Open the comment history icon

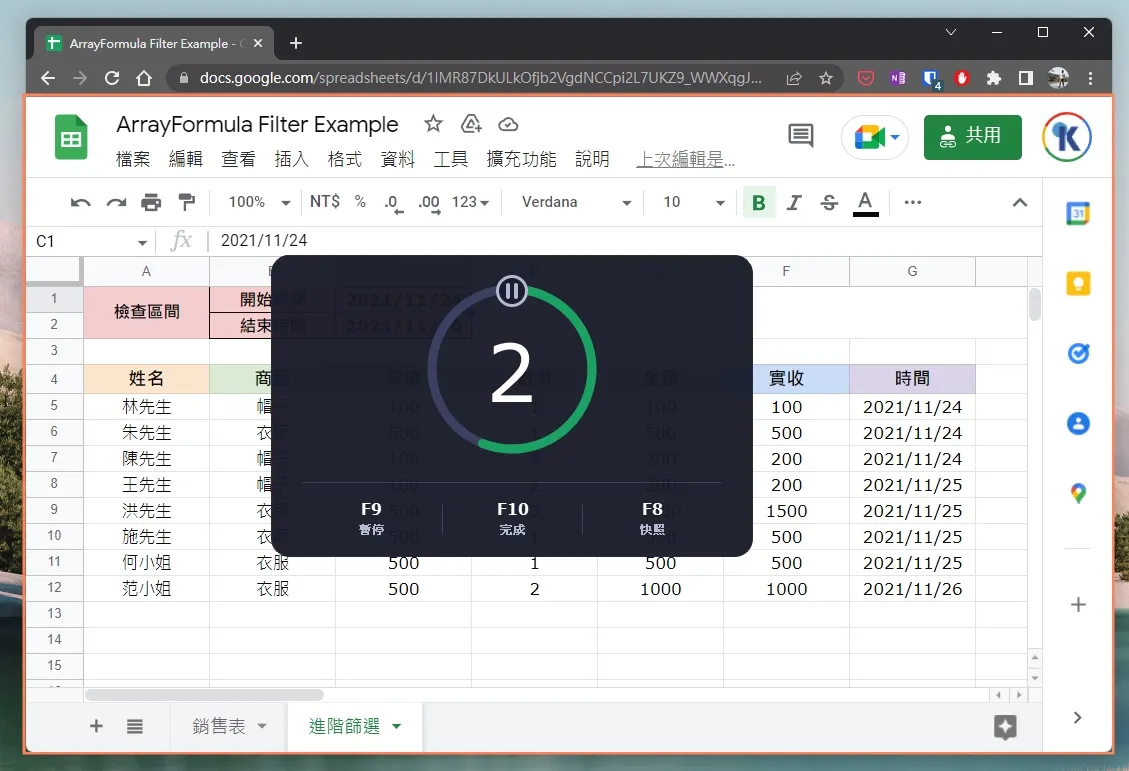click(x=801, y=135)
